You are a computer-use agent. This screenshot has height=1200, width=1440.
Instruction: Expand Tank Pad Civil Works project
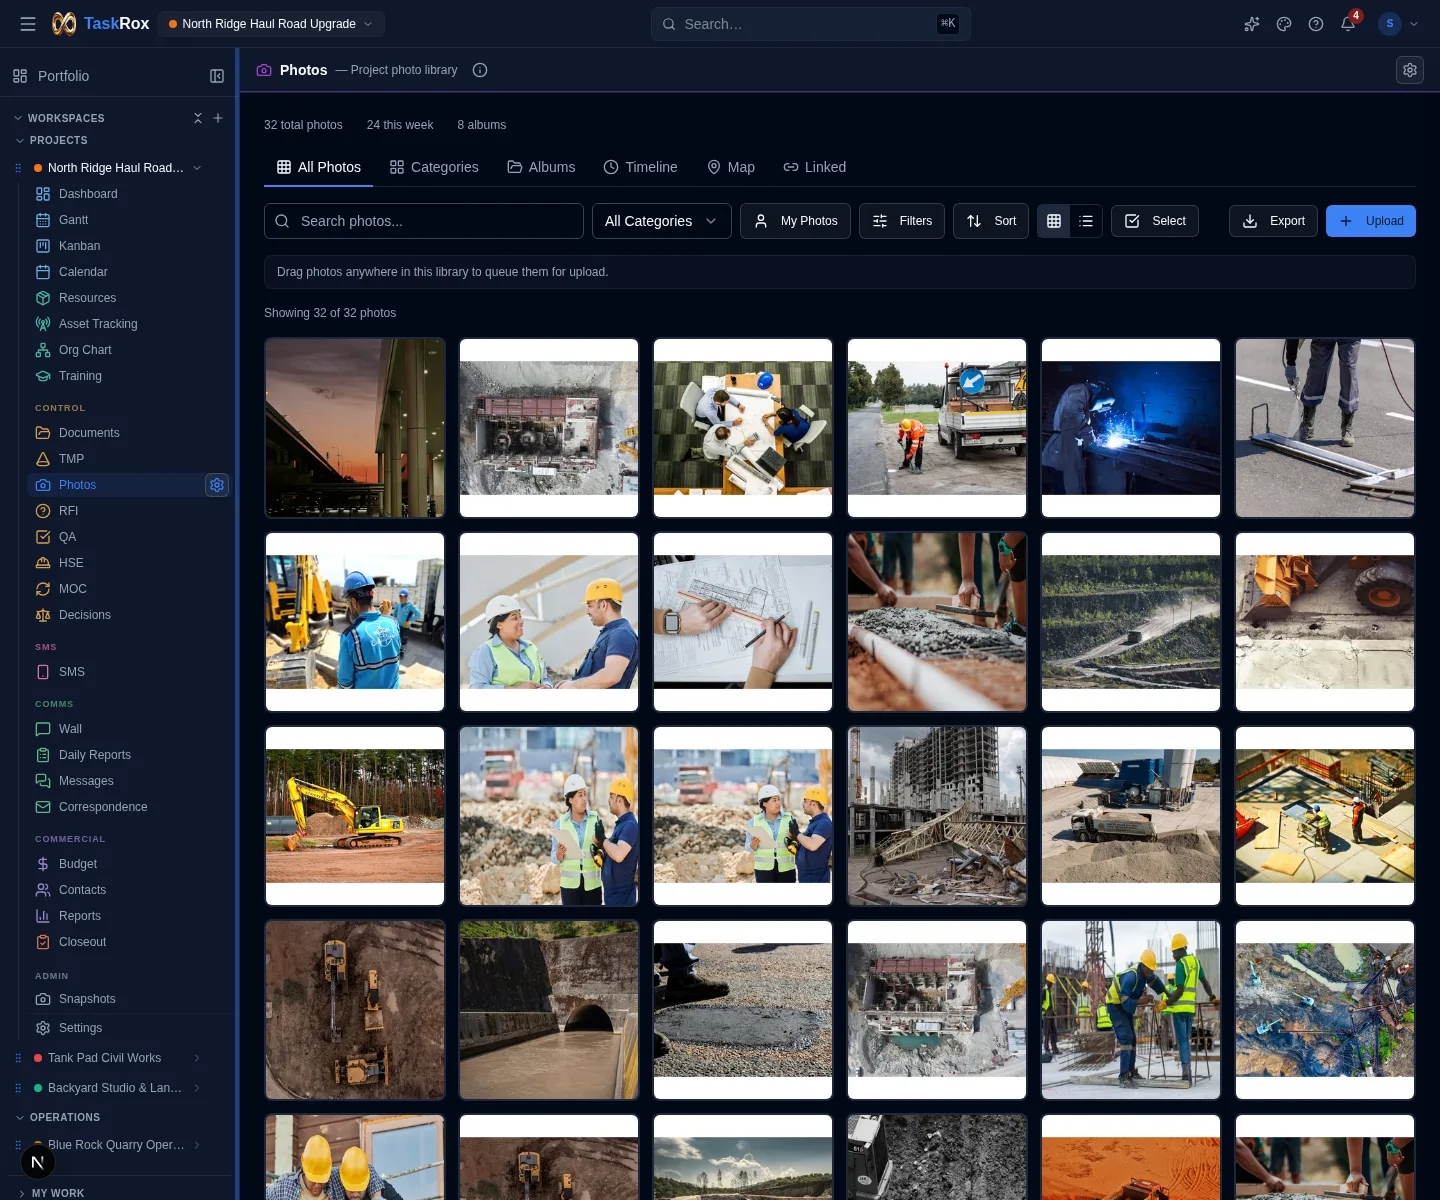click(x=197, y=1058)
